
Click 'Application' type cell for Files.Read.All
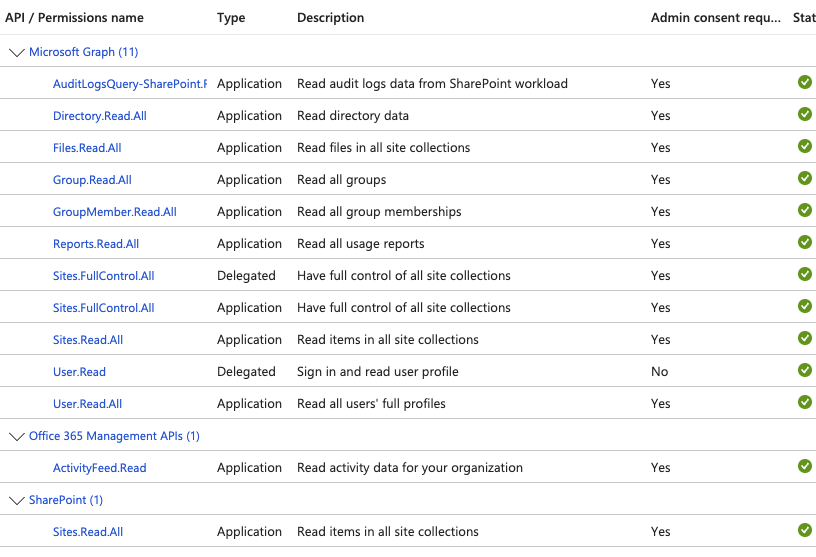click(x=249, y=148)
